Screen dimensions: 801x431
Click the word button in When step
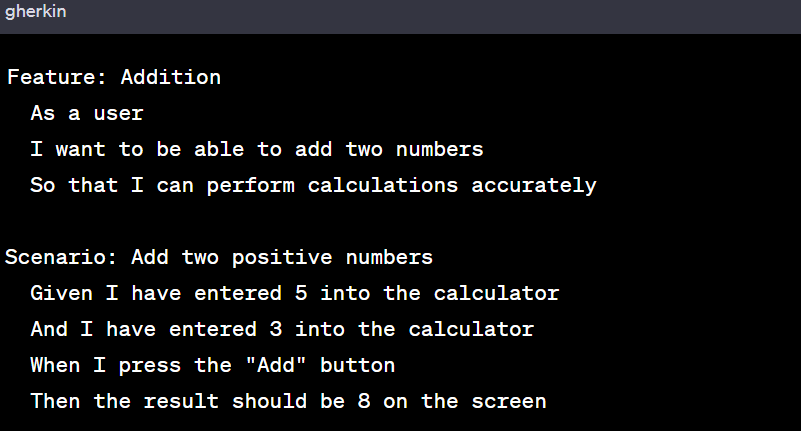point(358,365)
